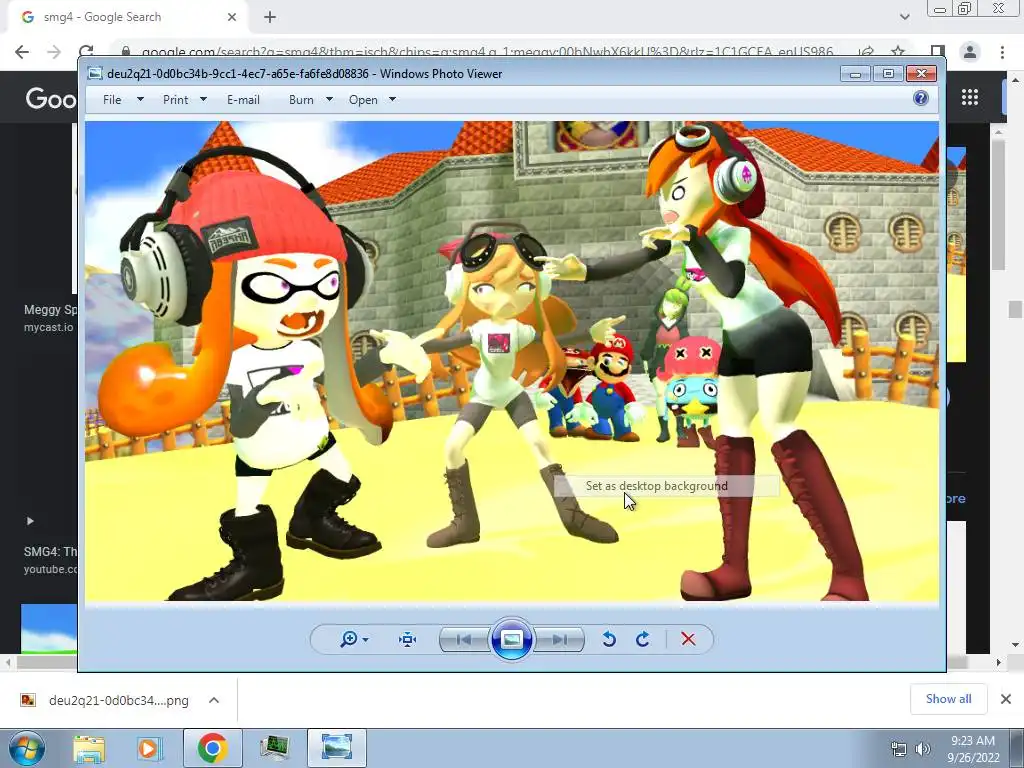Open Windows Media Player taskbar icon

coord(148,748)
